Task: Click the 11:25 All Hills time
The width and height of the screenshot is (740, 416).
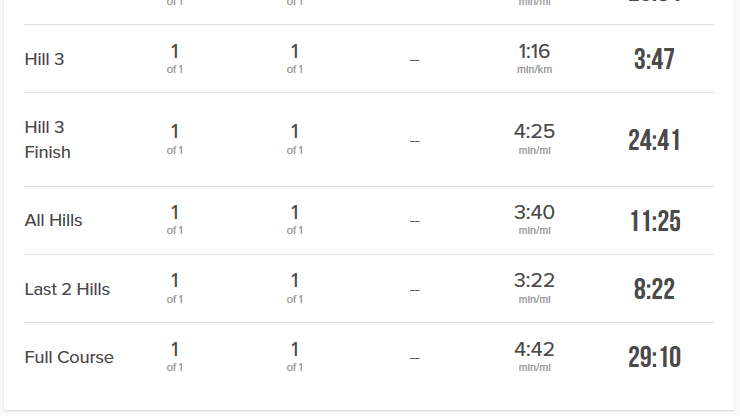Action: point(655,221)
